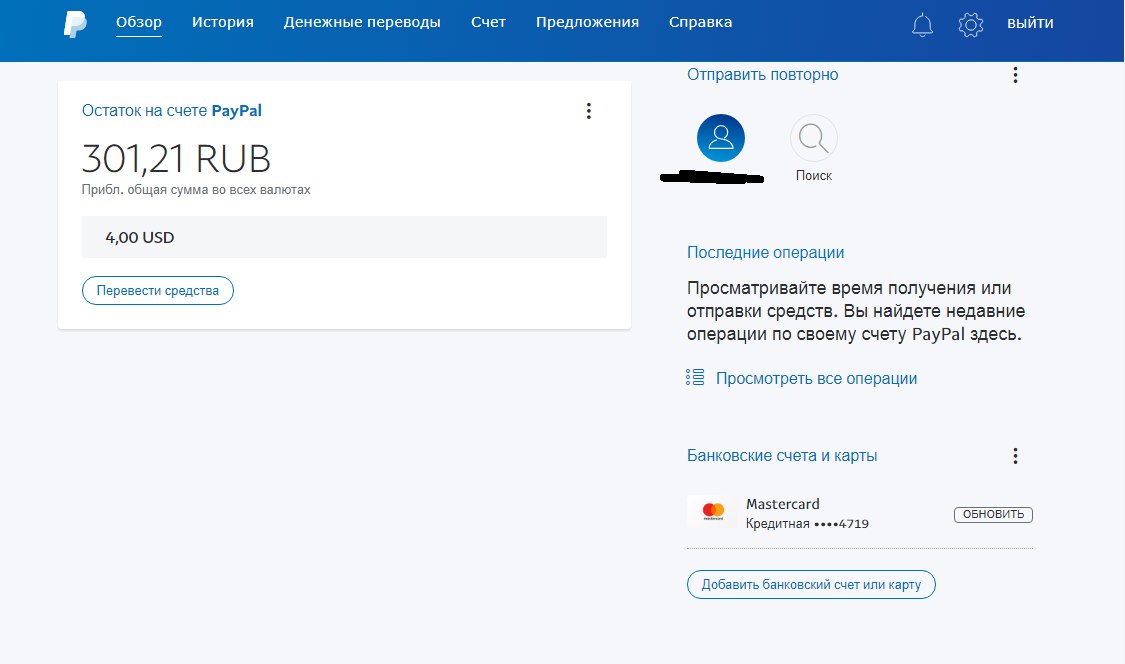The height and width of the screenshot is (664, 1125).
Task: Click the list icon beside Просмотреть все операции
Action: (695, 378)
